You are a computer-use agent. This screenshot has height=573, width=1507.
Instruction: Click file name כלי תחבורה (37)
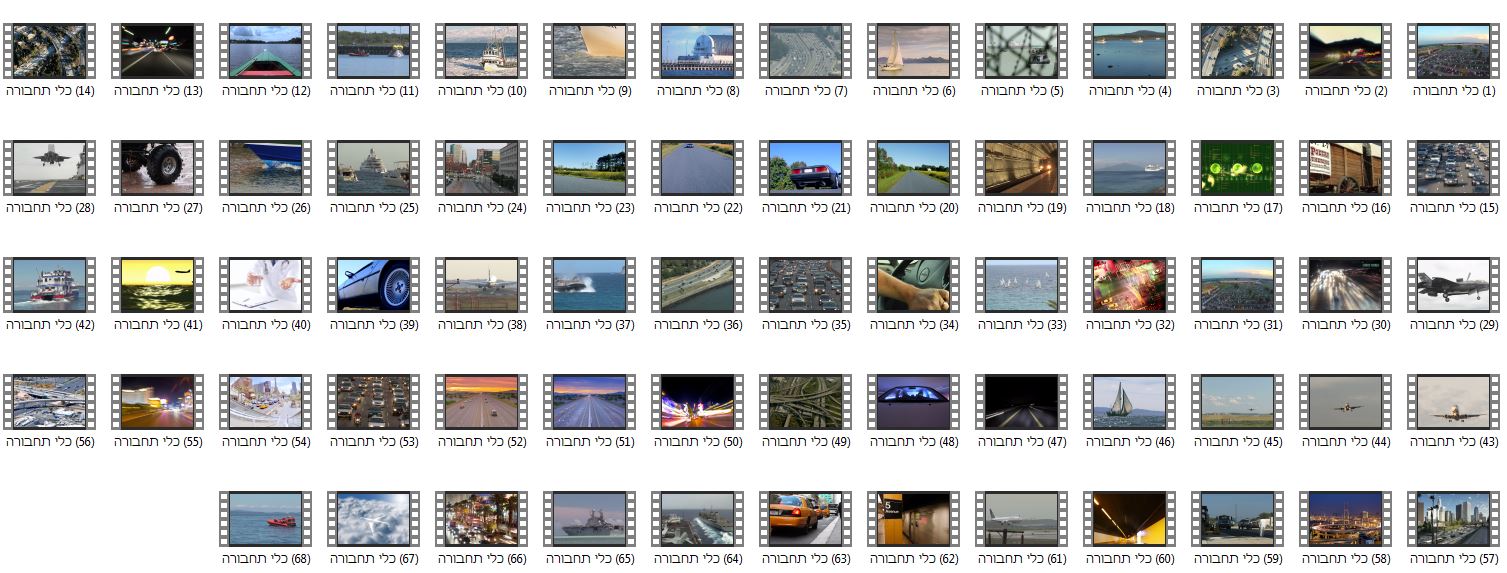(x=590, y=325)
